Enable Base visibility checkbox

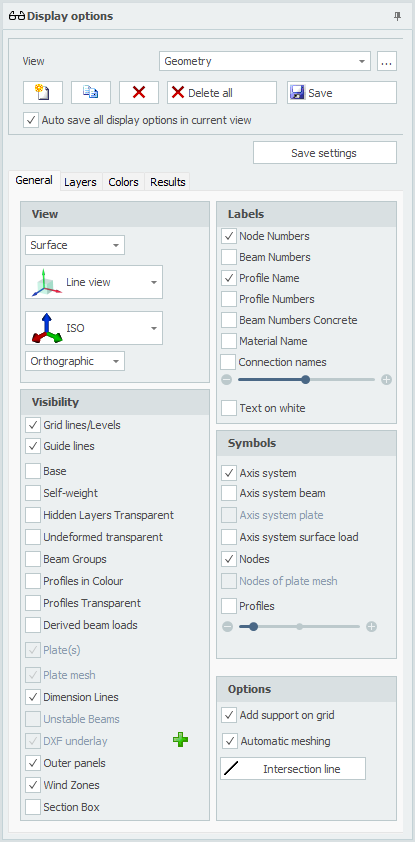(33, 471)
